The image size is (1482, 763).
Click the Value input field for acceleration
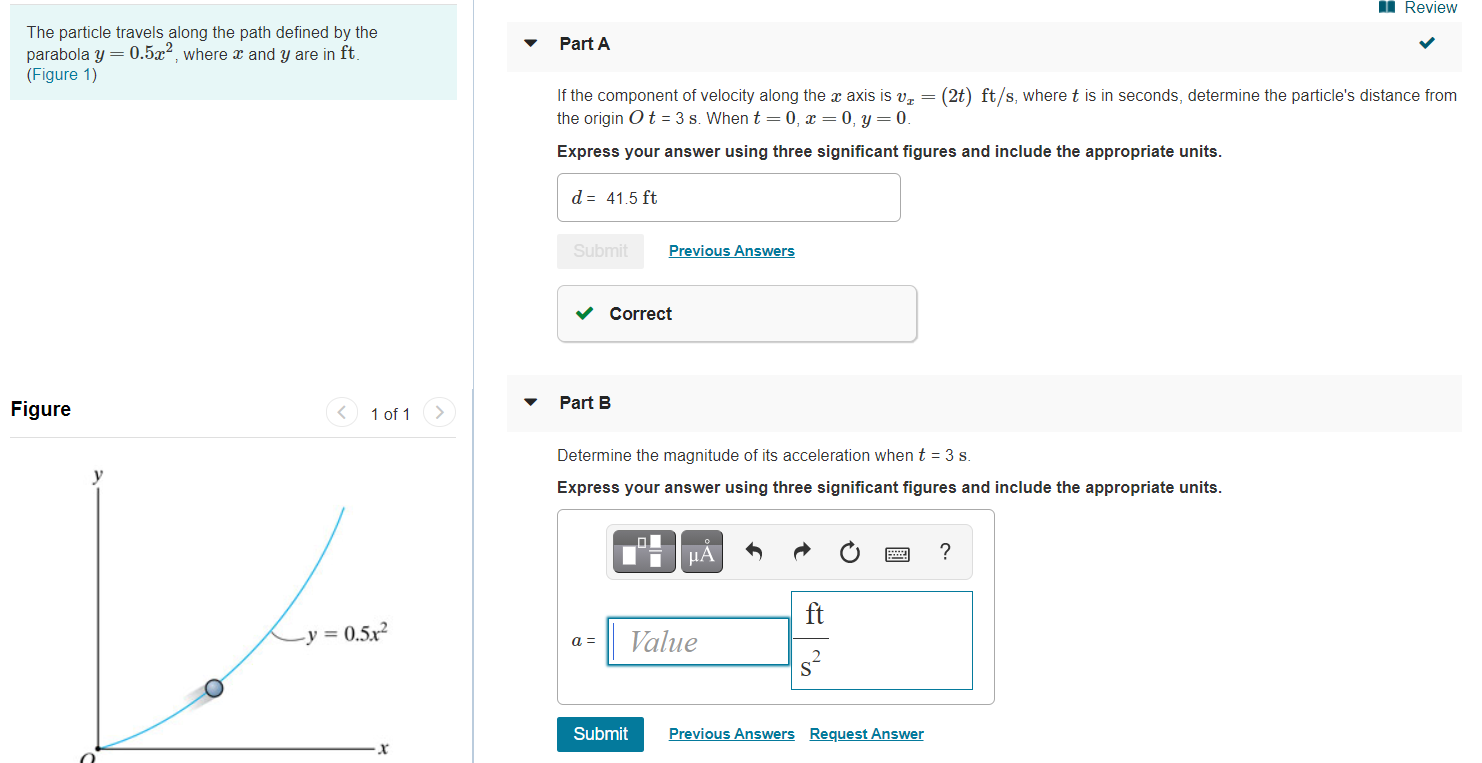[x=697, y=641]
